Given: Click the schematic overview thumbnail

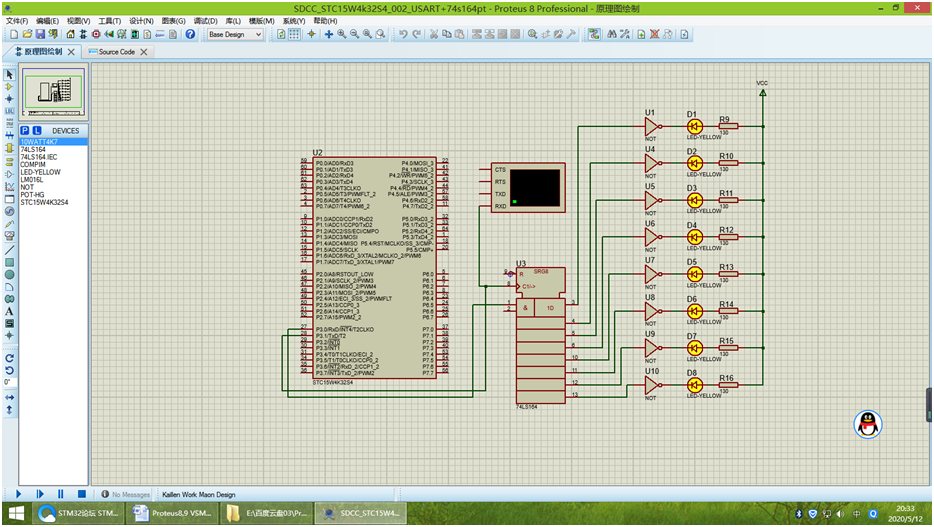Looking at the screenshot, I should pyautogui.click(x=53, y=93).
